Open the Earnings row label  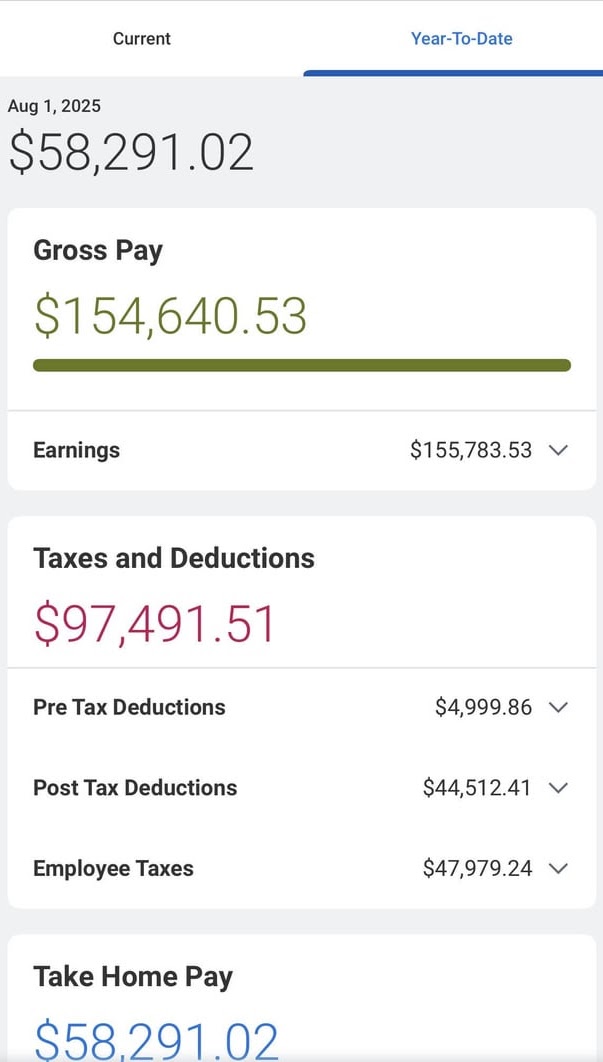pos(77,450)
